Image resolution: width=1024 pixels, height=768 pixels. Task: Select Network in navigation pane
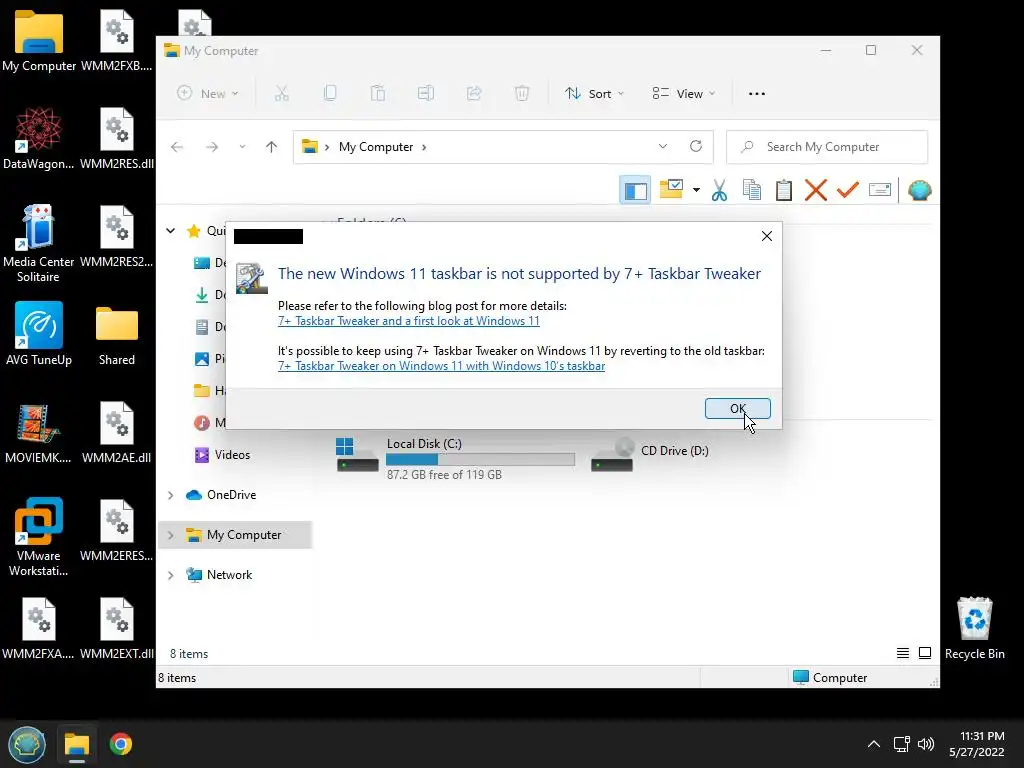tap(229, 575)
